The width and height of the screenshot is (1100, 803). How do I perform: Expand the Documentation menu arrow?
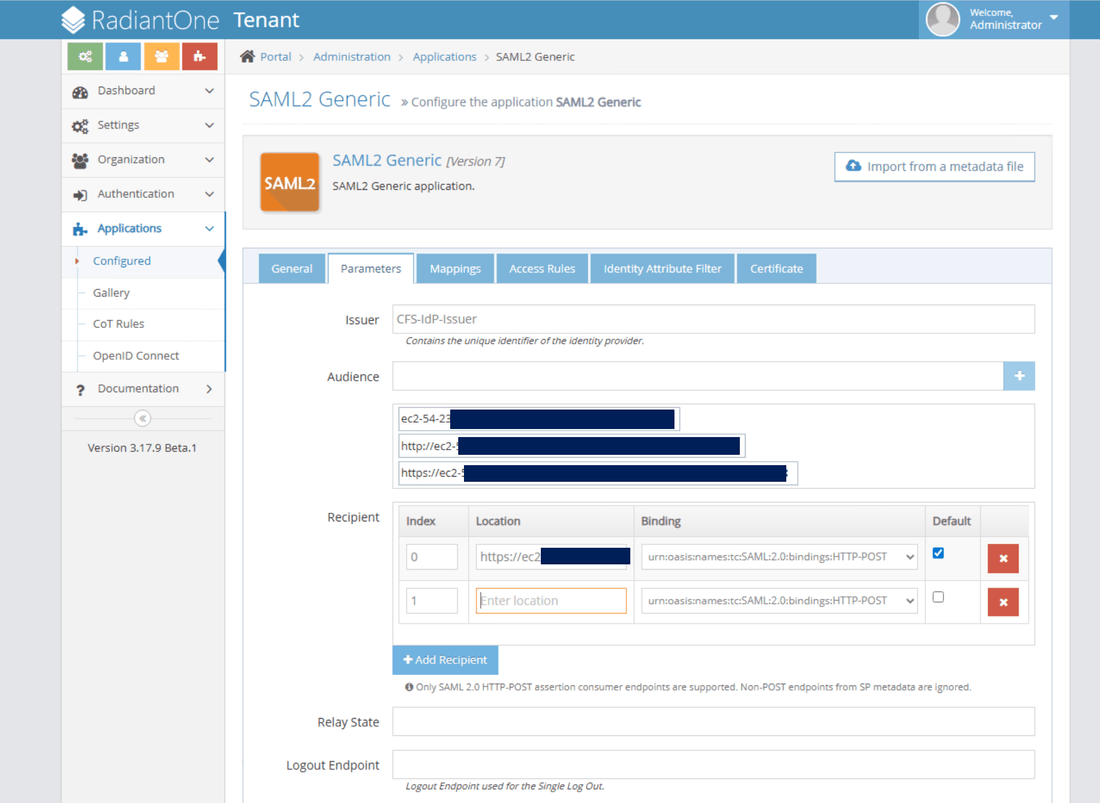[x=209, y=389]
